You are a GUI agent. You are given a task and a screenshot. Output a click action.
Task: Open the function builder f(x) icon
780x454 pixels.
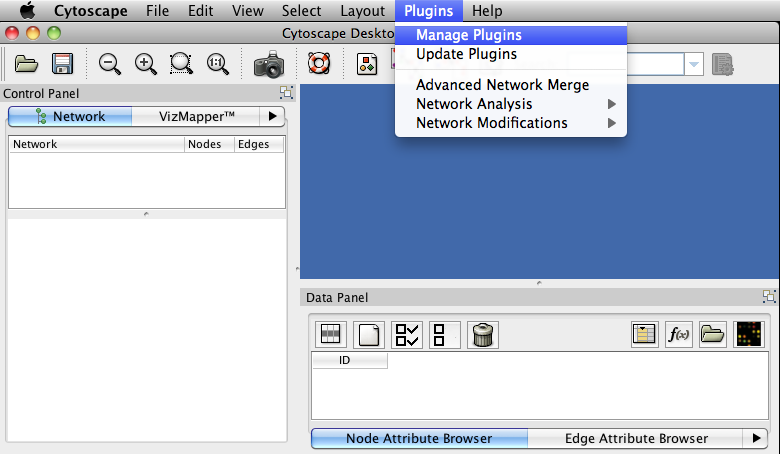[x=678, y=335]
